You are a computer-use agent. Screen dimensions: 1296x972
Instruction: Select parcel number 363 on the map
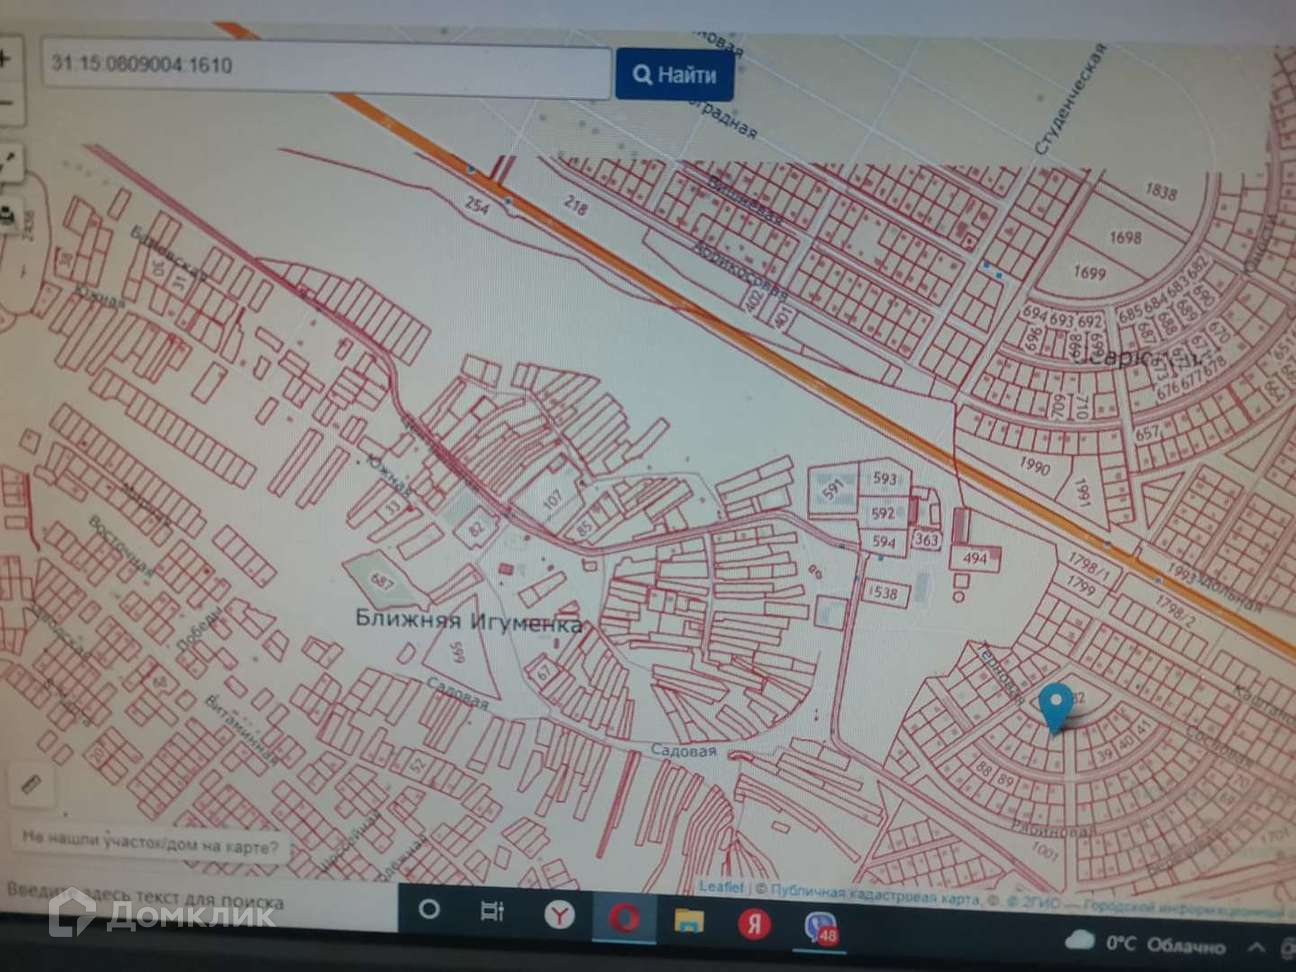(x=926, y=541)
